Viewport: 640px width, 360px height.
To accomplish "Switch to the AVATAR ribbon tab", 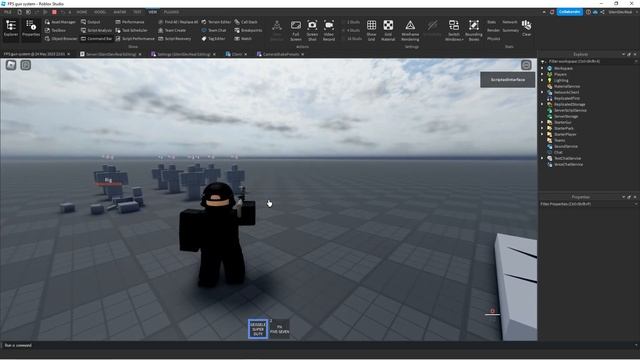I will click(120, 12).
